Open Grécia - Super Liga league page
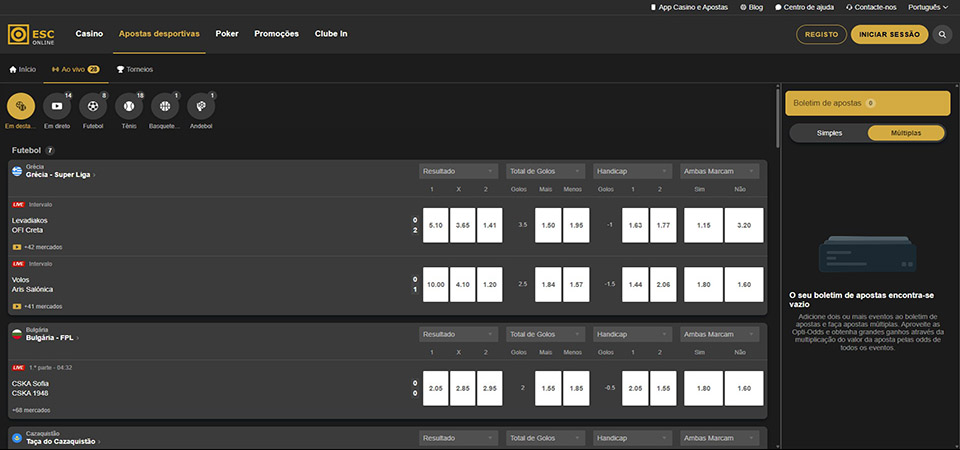This screenshot has width=960, height=450. click(61, 174)
